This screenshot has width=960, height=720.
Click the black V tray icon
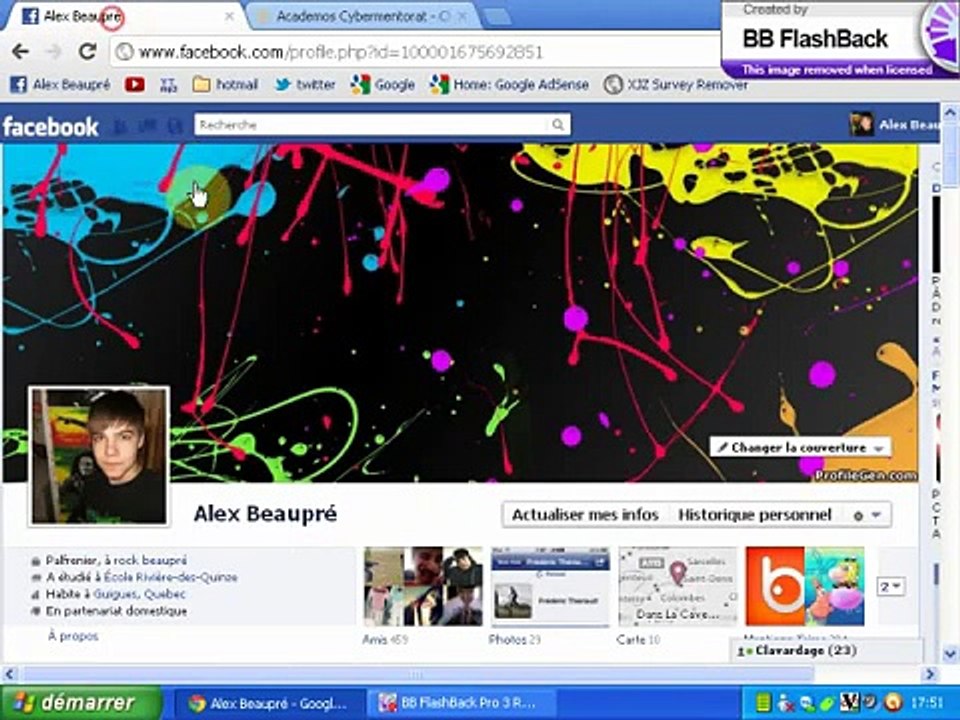[x=850, y=702]
